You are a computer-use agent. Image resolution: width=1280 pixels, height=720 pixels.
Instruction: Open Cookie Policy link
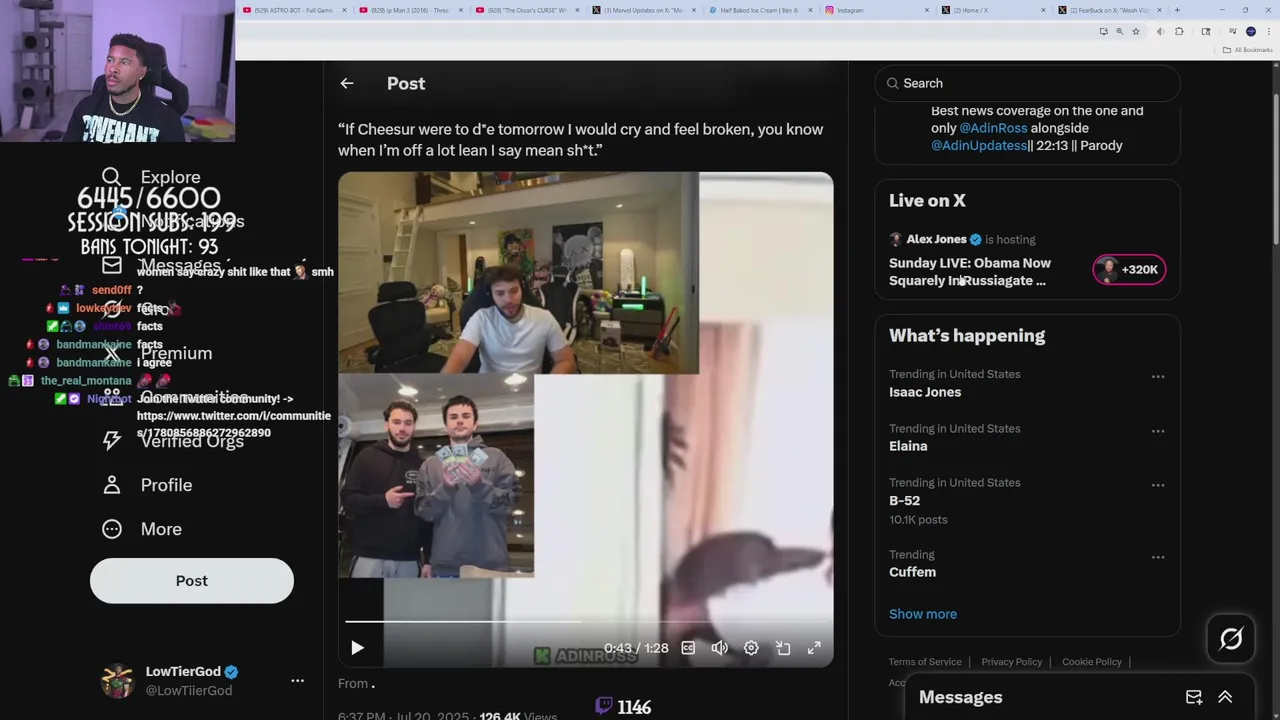click(1091, 662)
